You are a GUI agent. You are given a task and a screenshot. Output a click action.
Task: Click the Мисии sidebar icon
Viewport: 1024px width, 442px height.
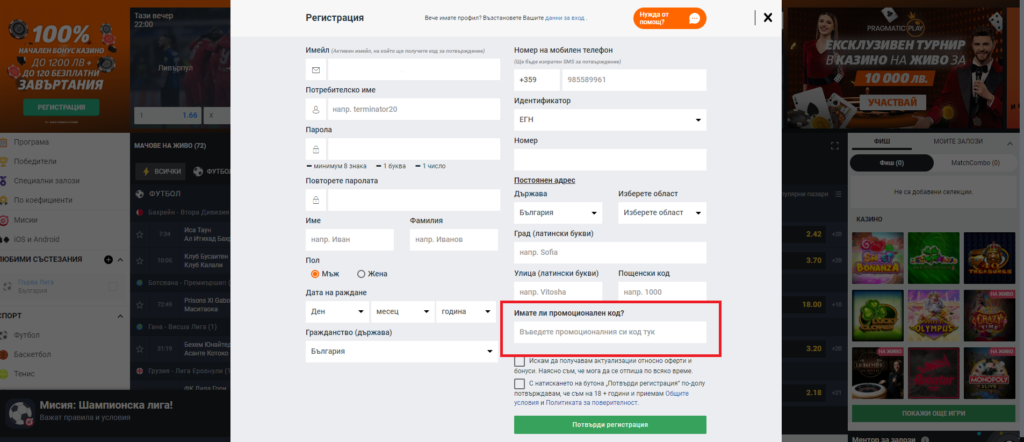point(5,220)
